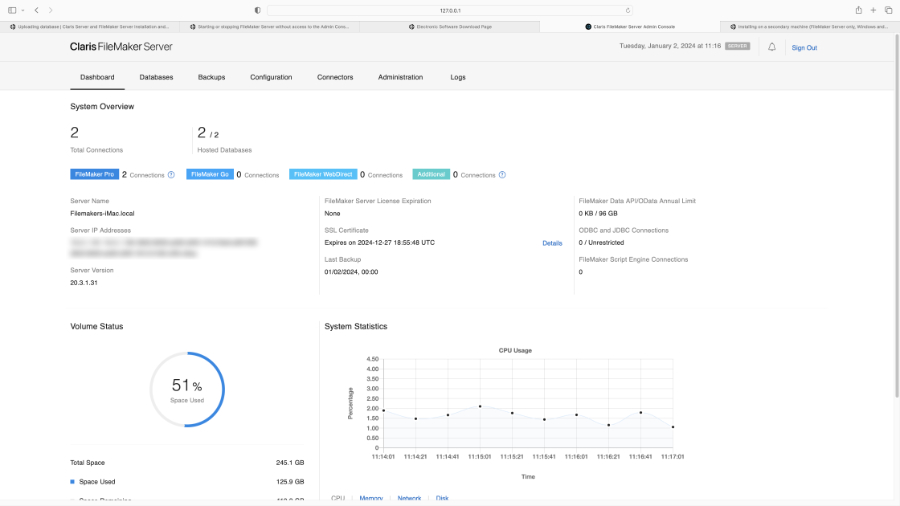This screenshot has width=900, height=506.
Task: Open a new browser tab with plus icon
Action: click(x=873, y=10)
